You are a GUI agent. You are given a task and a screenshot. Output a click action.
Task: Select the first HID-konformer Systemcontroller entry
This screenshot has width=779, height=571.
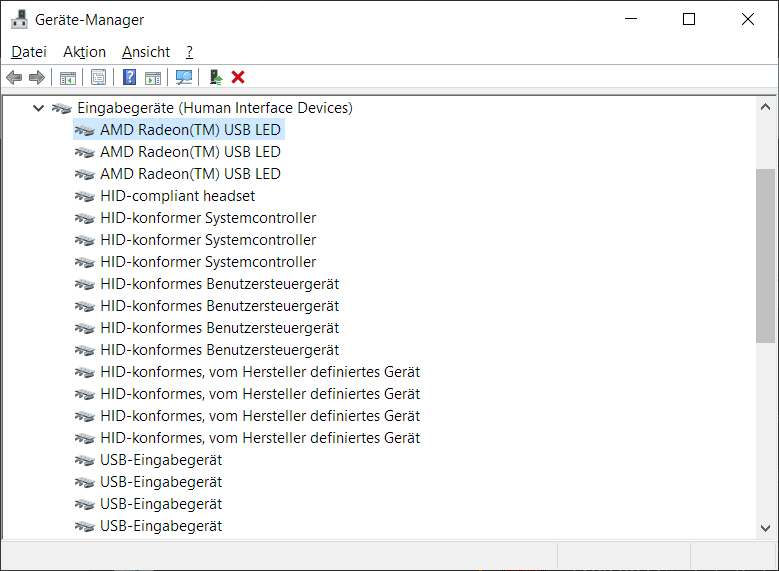tap(208, 218)
